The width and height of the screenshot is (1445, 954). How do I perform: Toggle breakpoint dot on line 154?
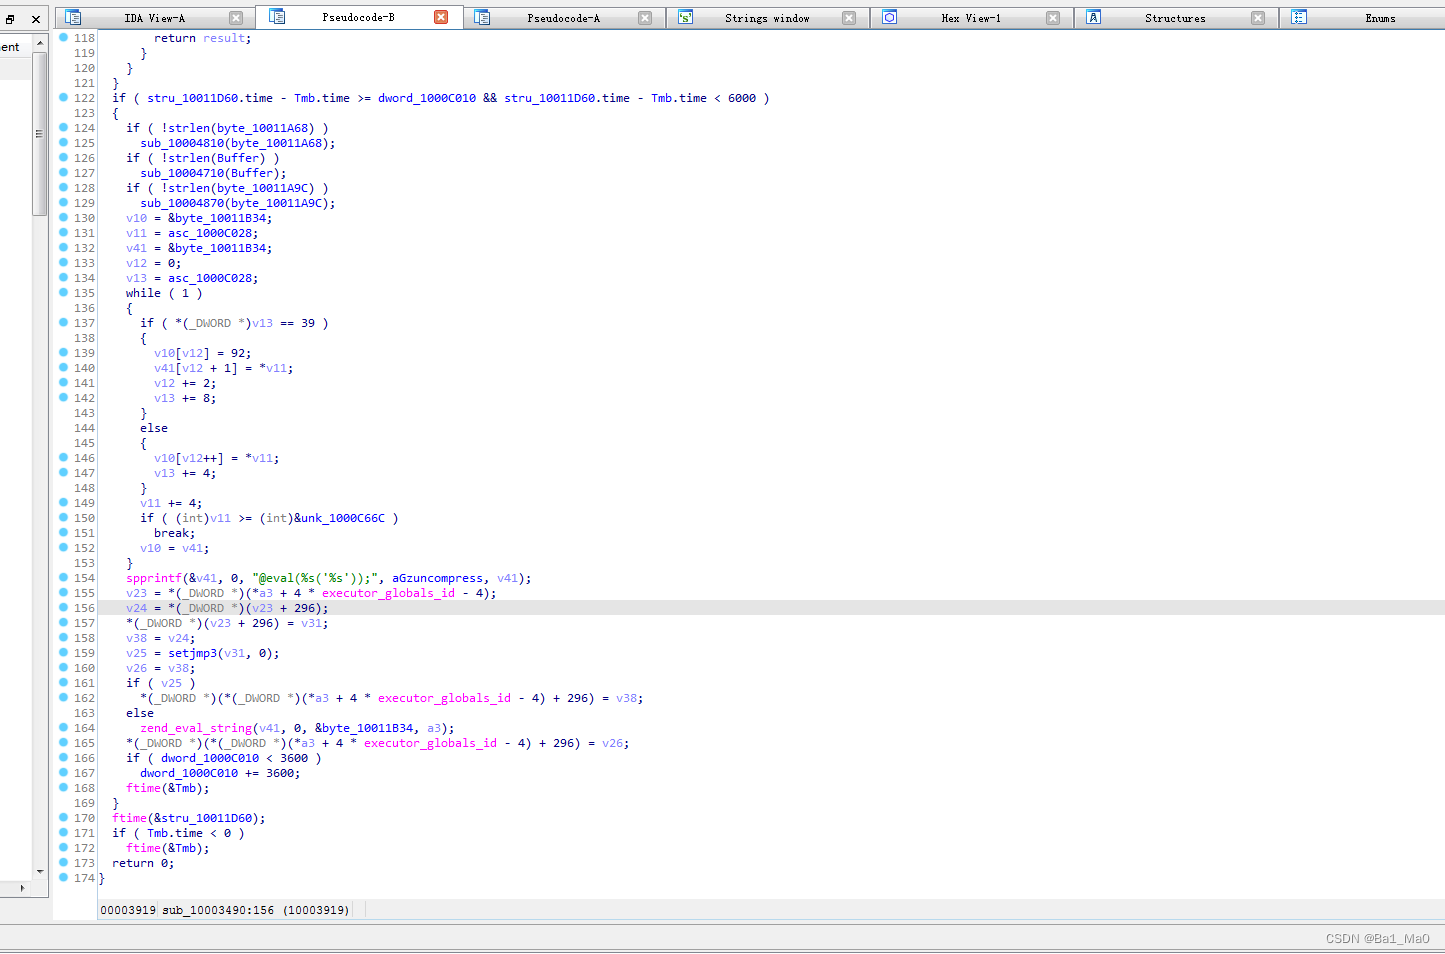(x=63, y=577)
